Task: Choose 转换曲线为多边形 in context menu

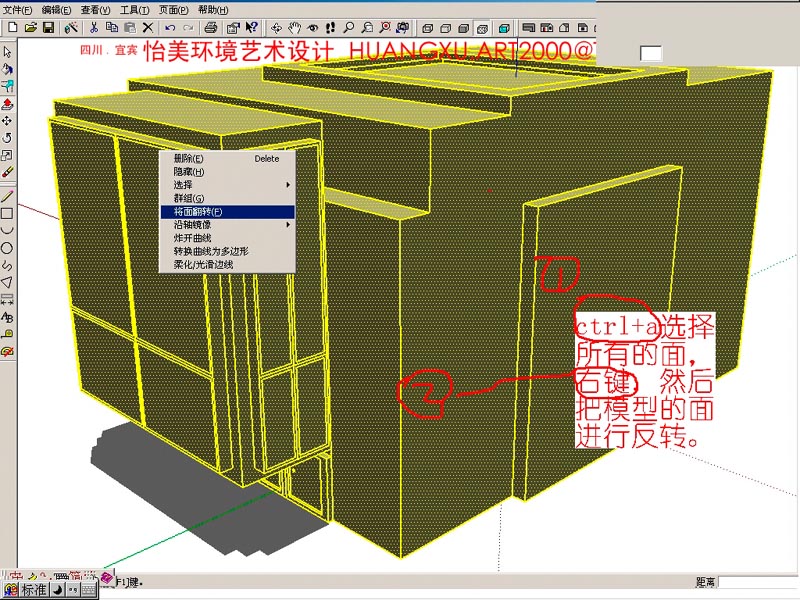Action: (x=228, y=251)
